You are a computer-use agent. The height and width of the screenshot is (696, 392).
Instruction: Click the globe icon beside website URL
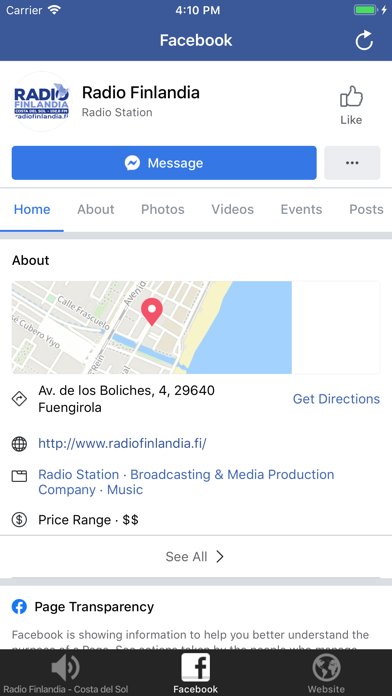19,444
